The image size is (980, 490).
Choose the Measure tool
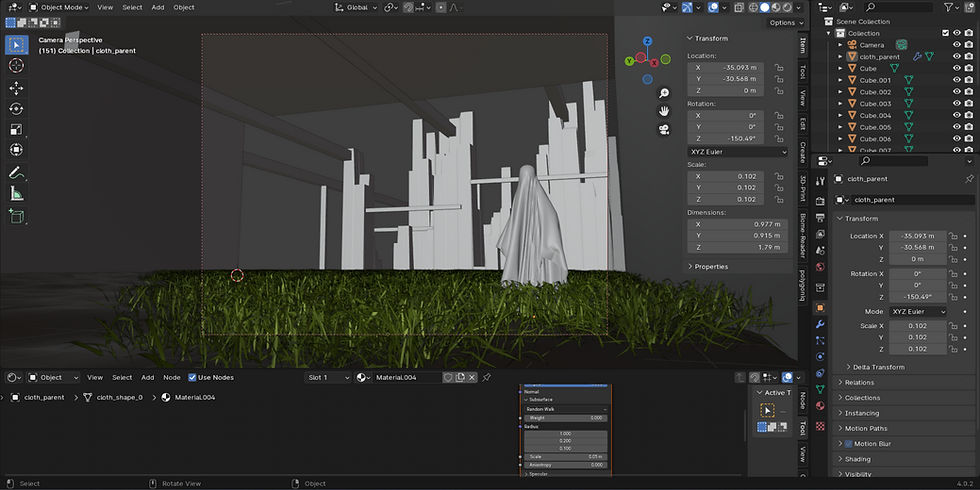point(16,194)
